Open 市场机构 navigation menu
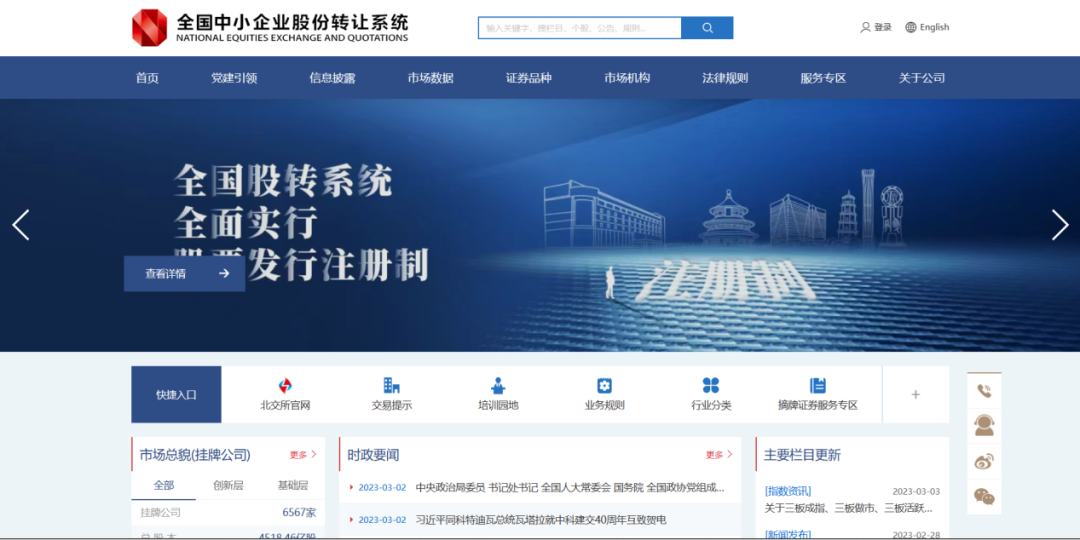The height and width of the screenshot is (540, 1080). [x=627, y=78]
